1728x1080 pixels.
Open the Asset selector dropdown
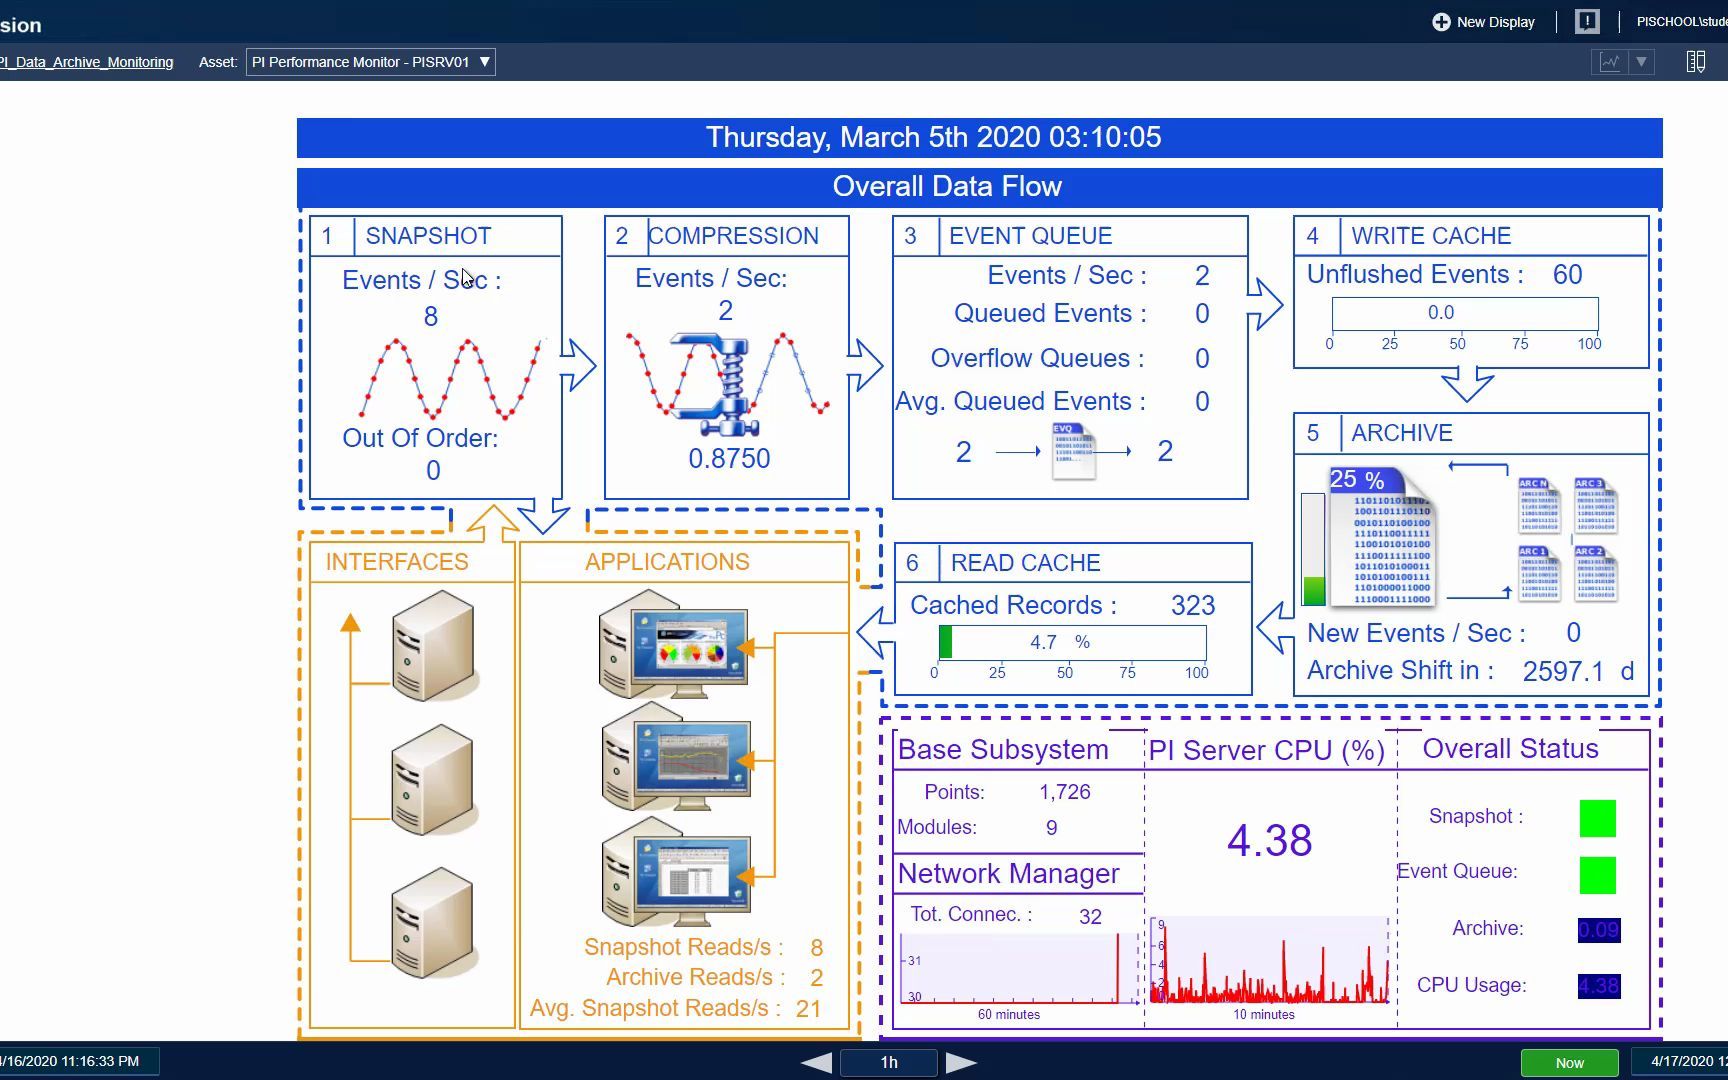(370, 61)
